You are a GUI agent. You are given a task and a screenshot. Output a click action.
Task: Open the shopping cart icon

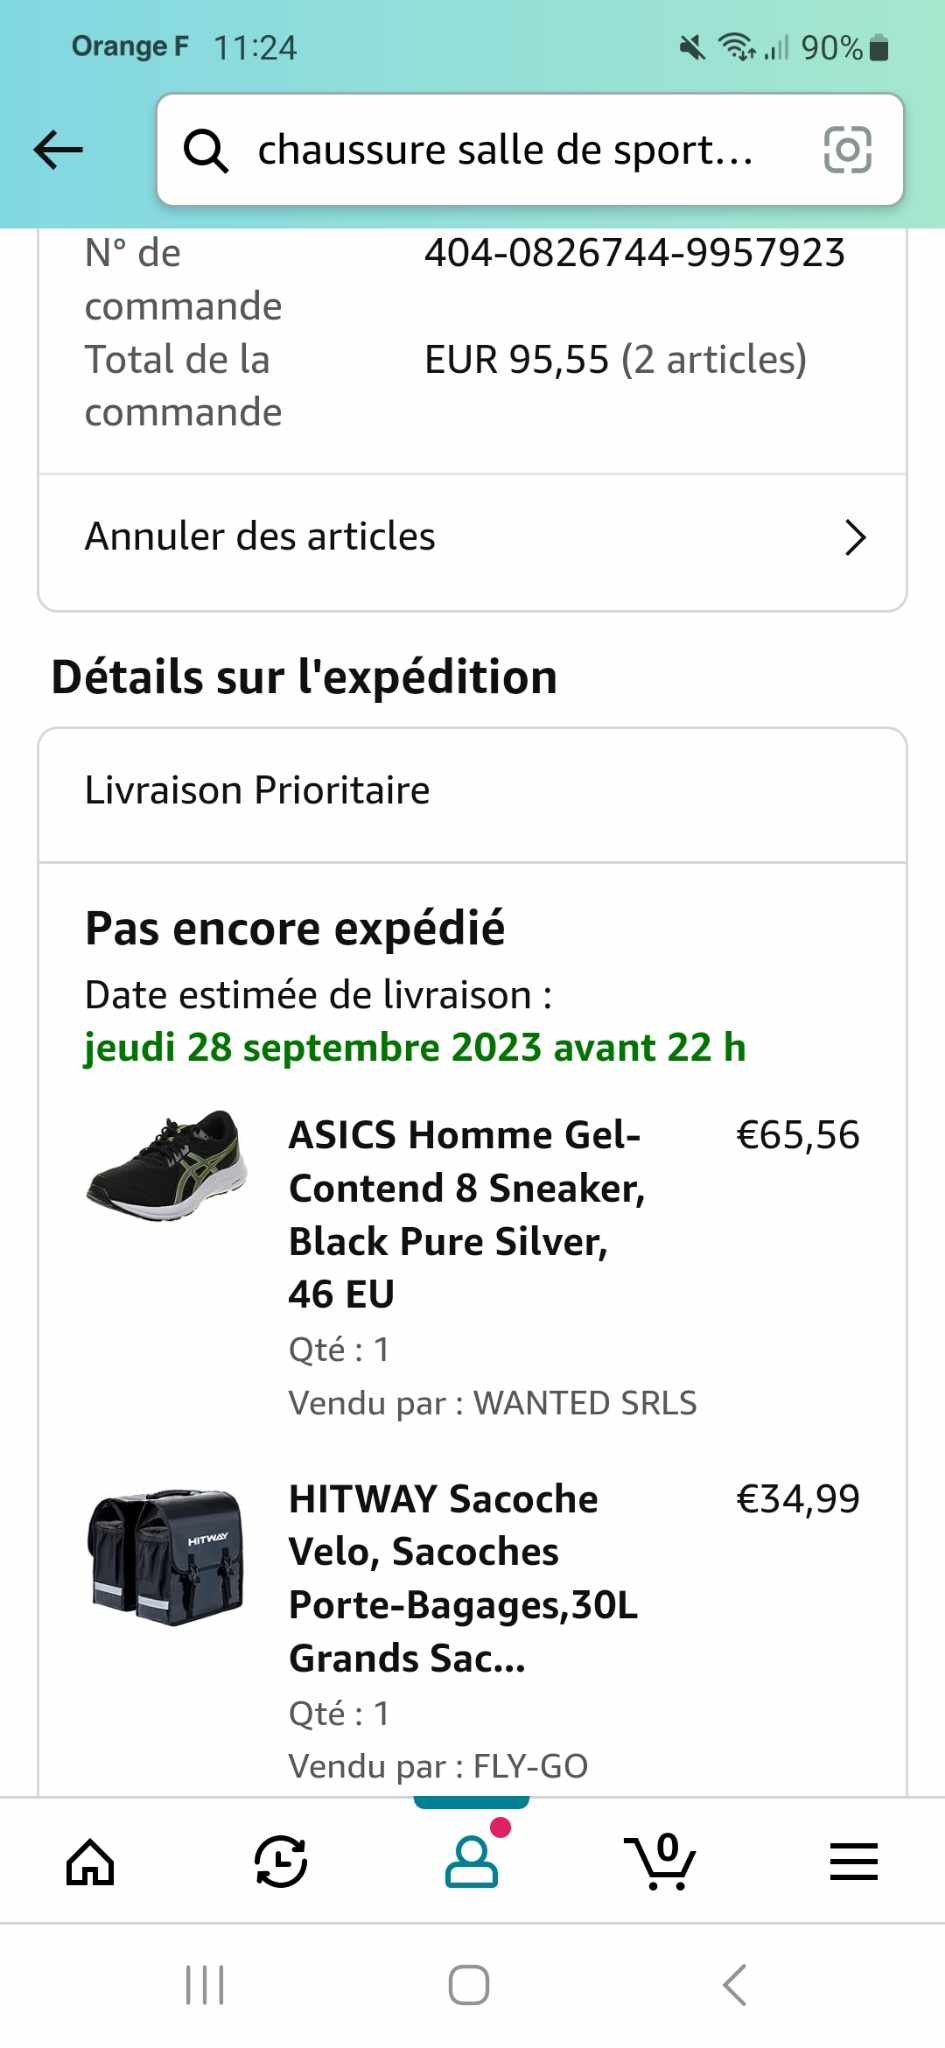tap(660, 1862)
